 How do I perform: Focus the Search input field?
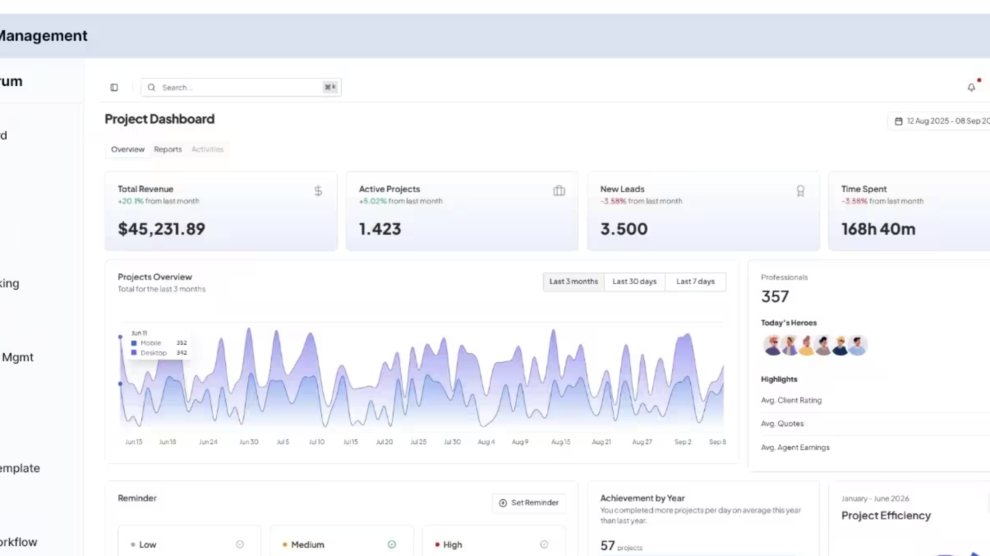click(241, 87)
